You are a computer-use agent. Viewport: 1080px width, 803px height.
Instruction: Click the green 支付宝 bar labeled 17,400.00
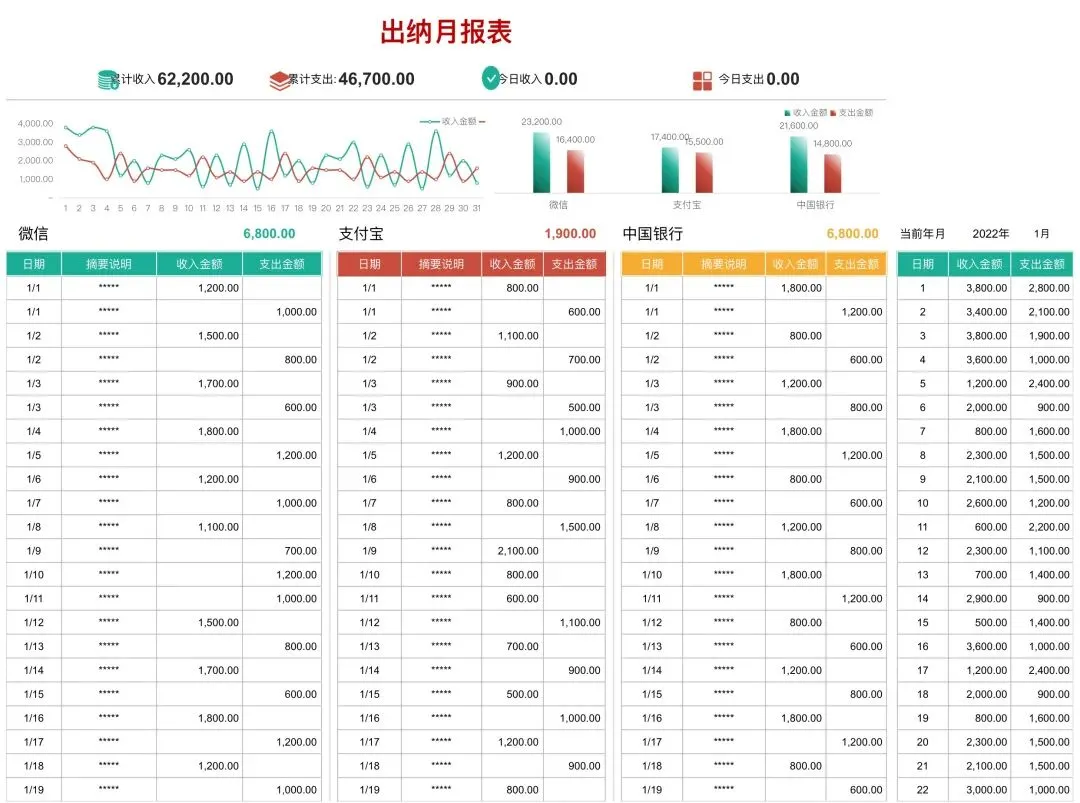coord(670,170)
